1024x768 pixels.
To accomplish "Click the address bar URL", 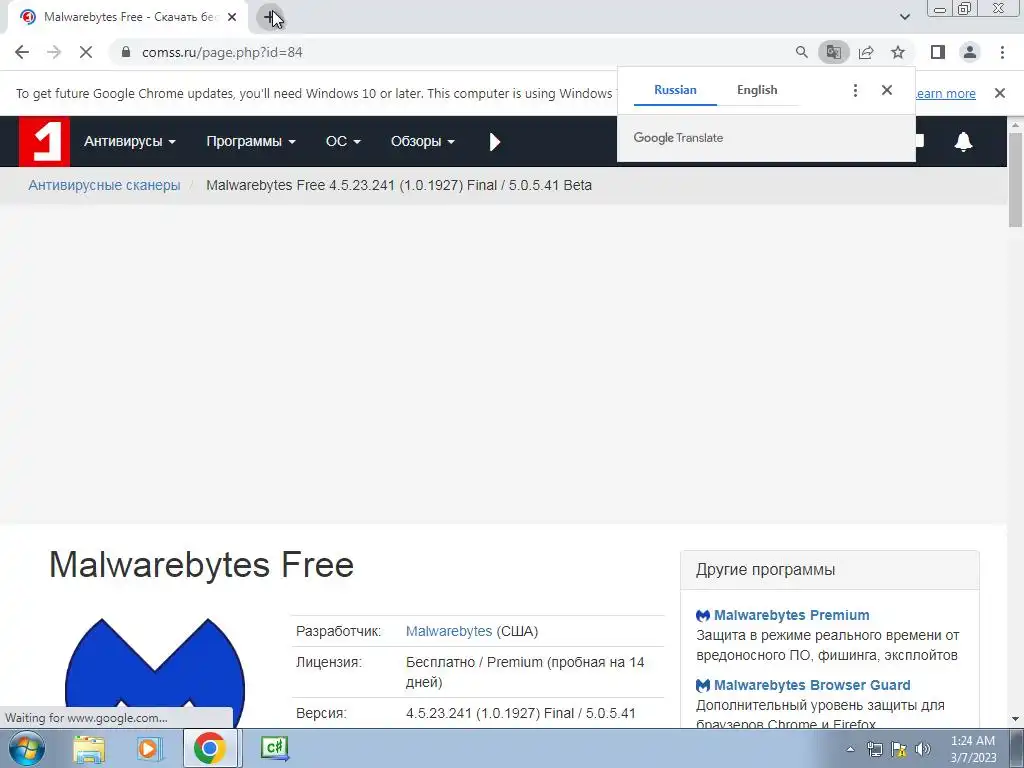I will (222, 52).
